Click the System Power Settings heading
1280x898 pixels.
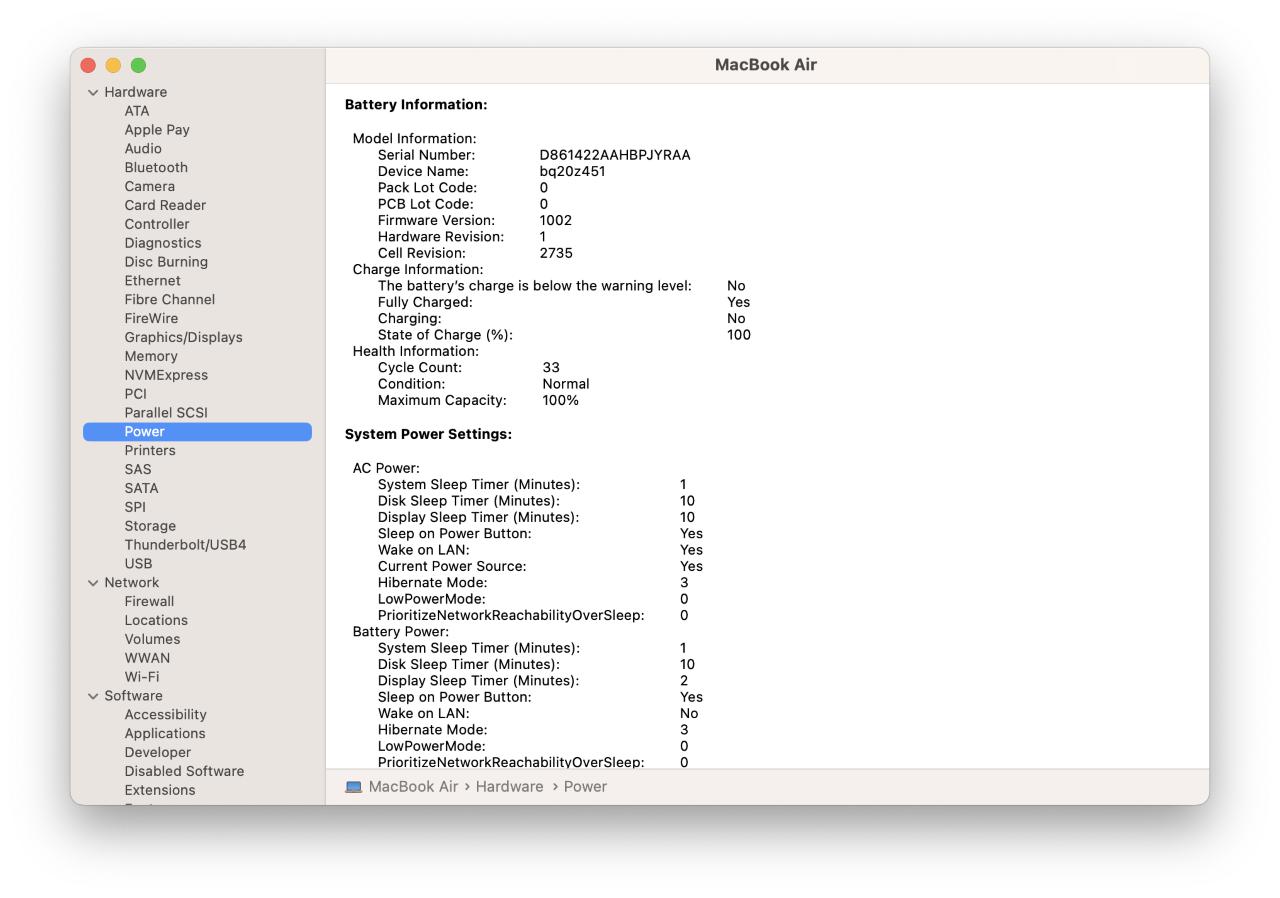pos(428,435)
